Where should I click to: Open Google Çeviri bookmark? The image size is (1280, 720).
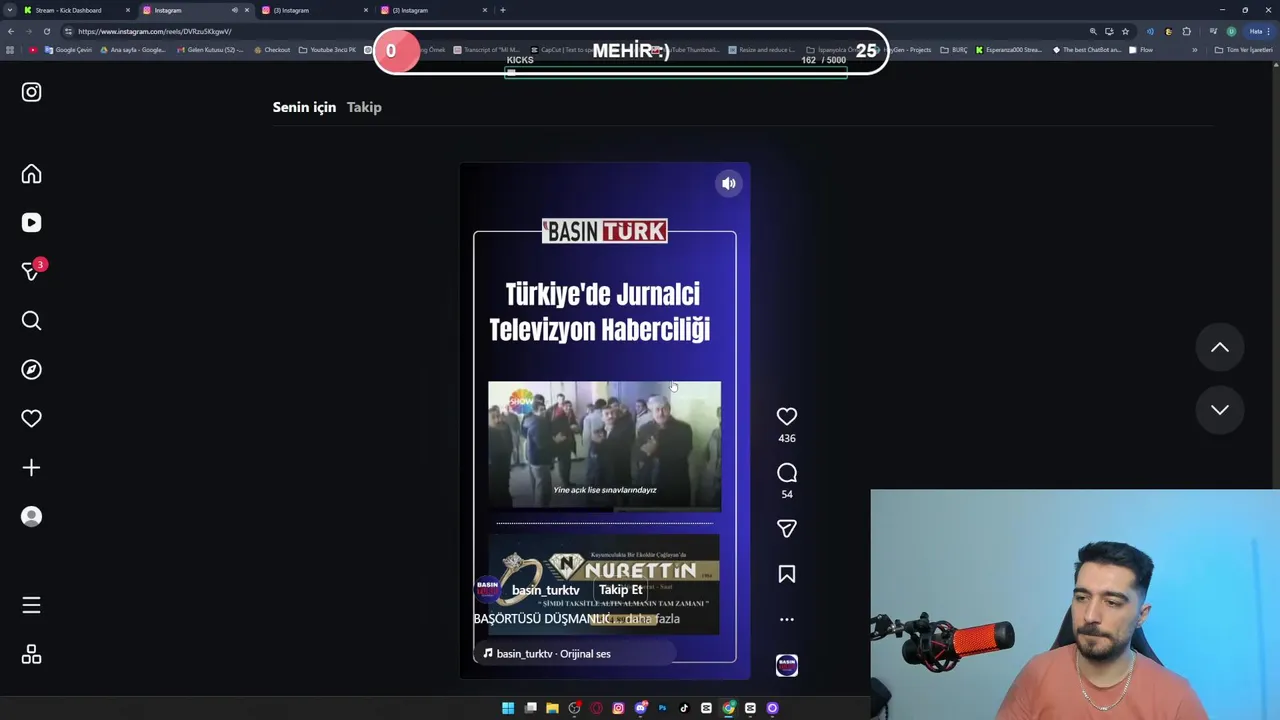point(67,50)
